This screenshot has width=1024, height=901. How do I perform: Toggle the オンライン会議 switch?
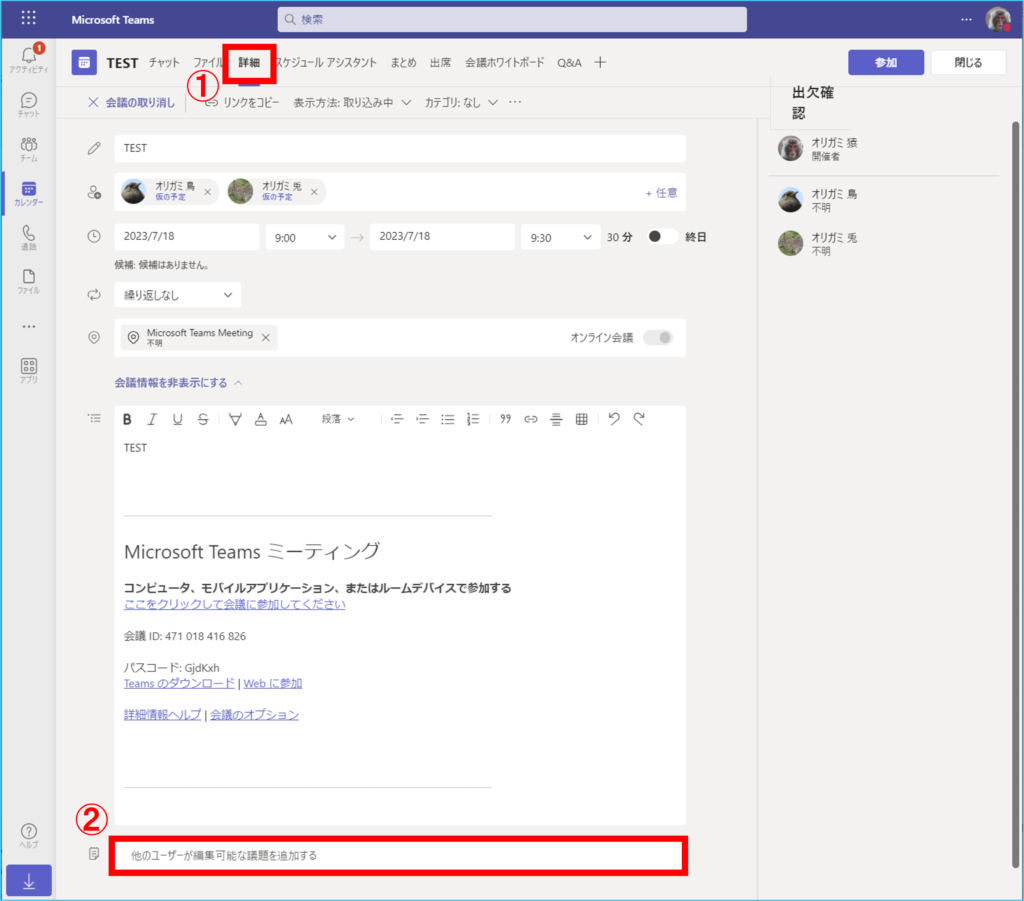point(658,338)
